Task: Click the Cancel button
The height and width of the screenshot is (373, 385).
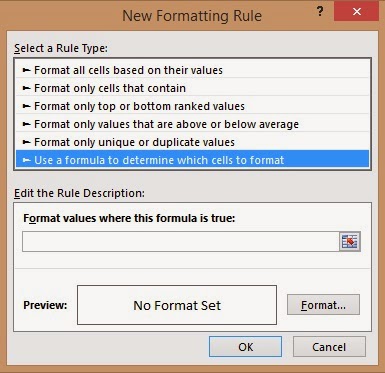Action: point(329,347)
